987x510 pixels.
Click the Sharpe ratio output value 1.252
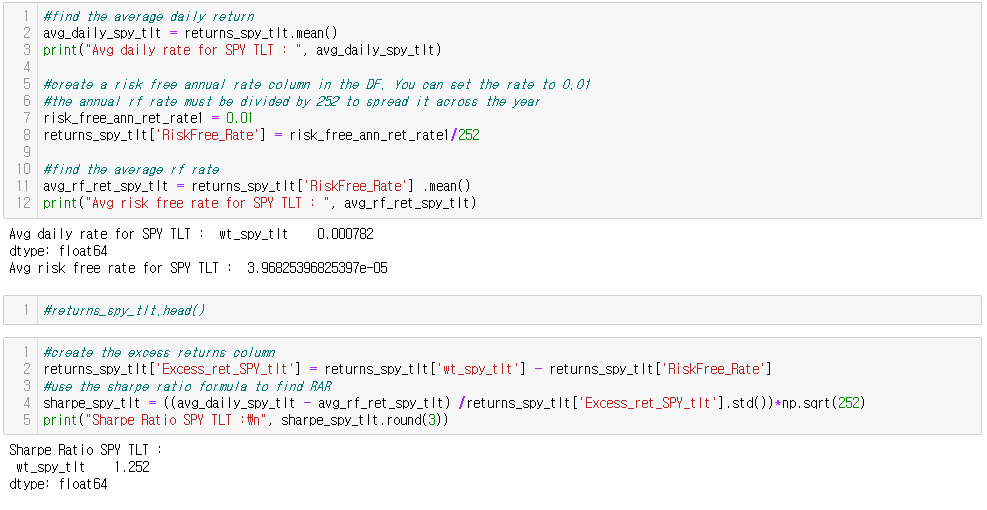pyautogui.click(x=132, y=467)
